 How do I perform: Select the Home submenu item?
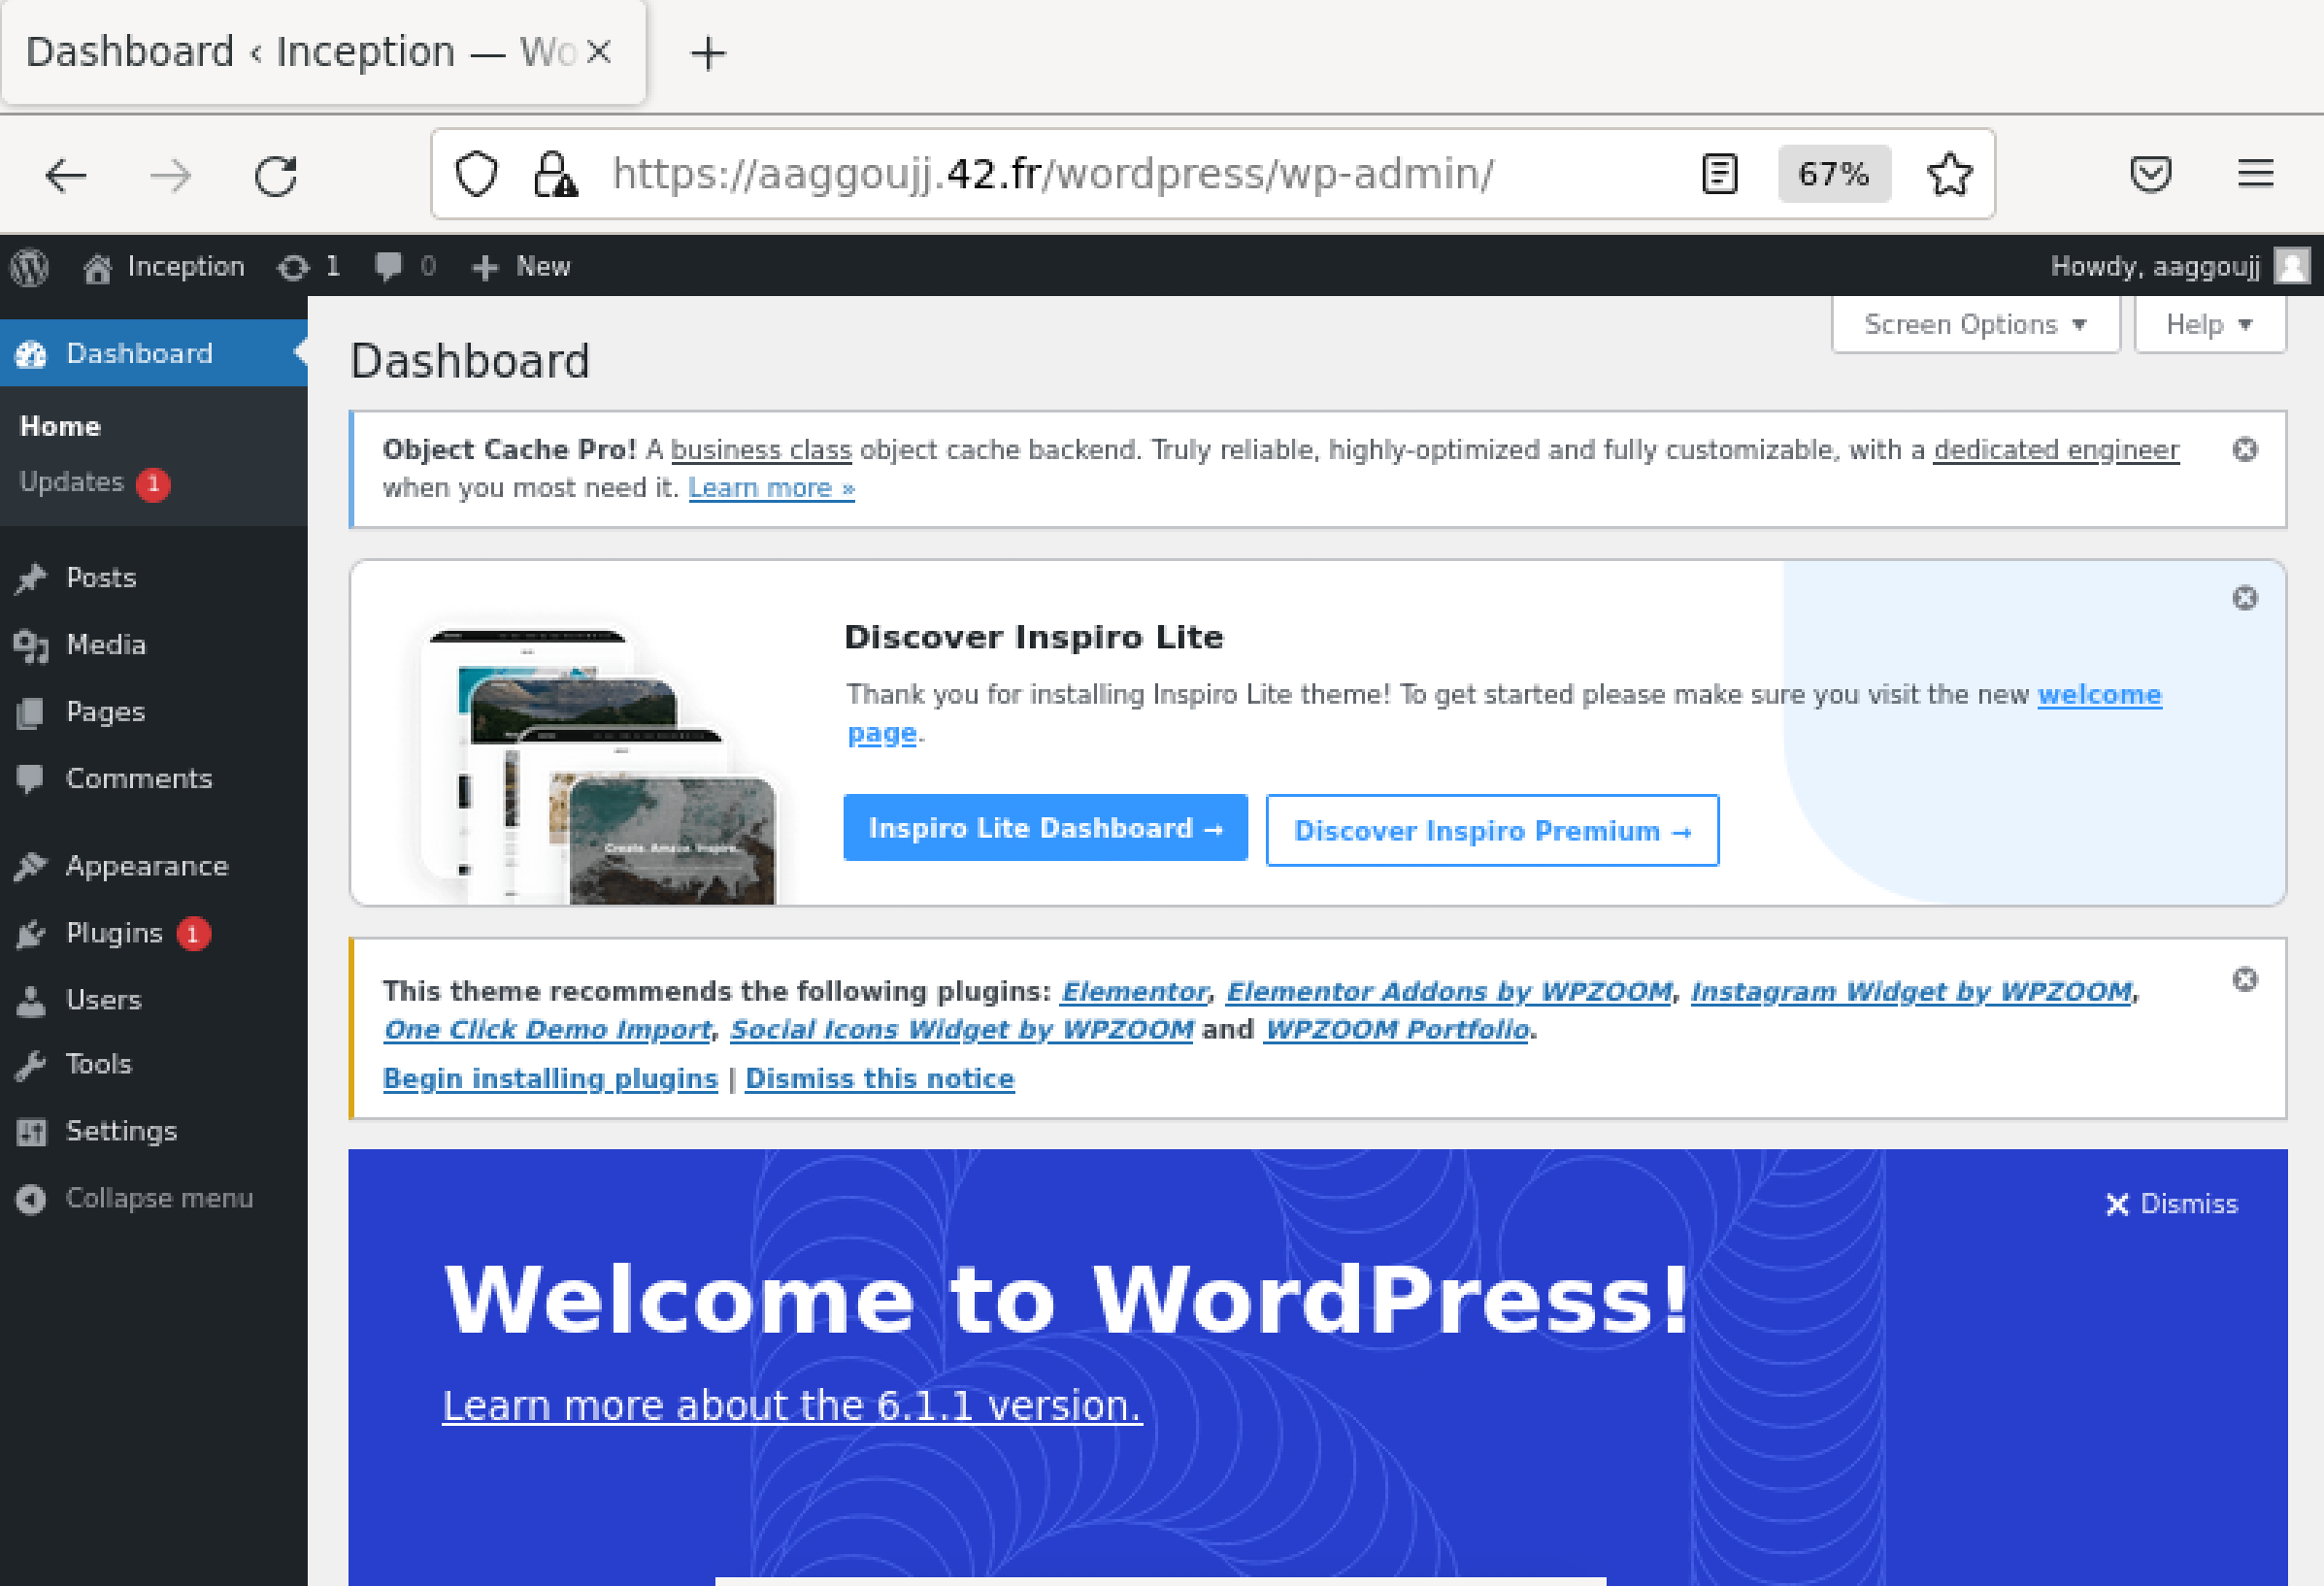pos(60,426)
